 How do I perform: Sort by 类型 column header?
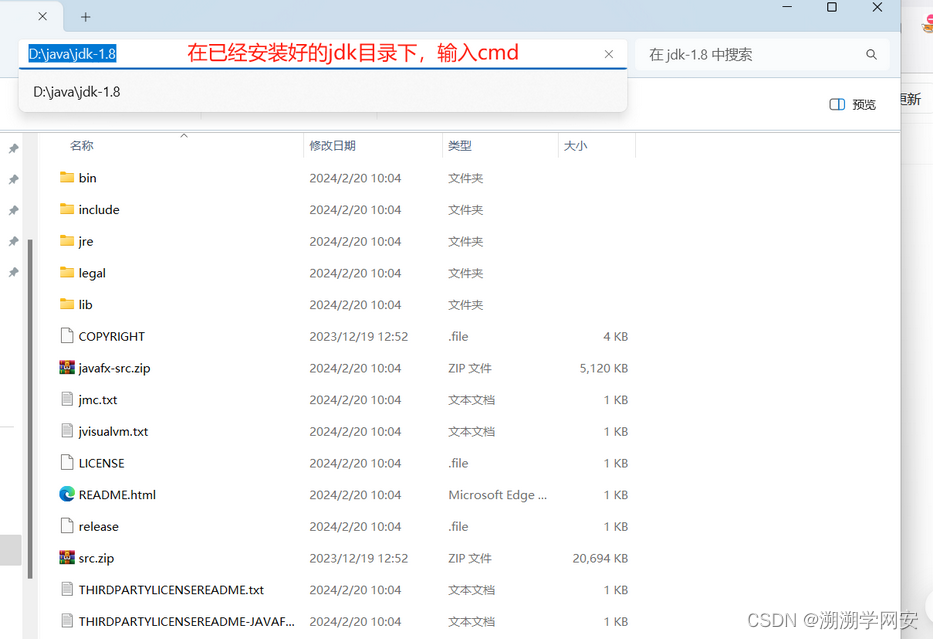click(x=460, y=146)
